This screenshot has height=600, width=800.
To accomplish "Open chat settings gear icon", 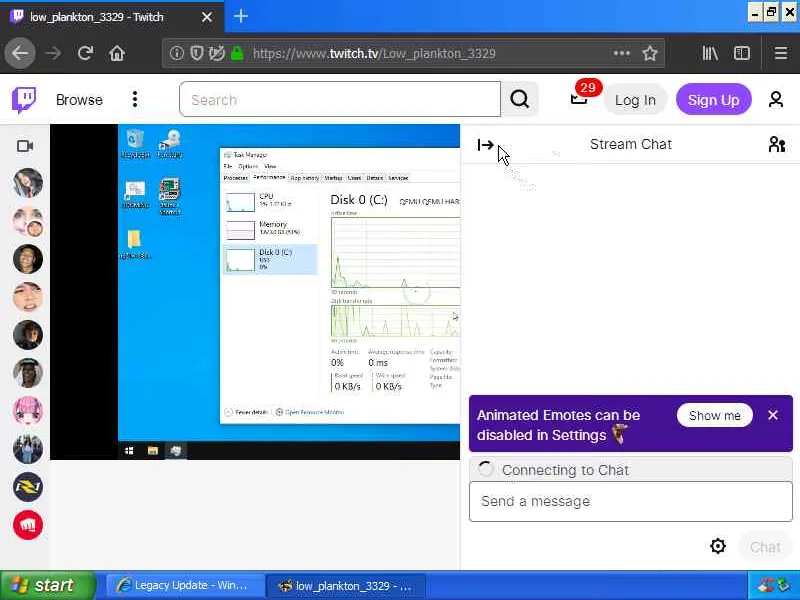I will point(717,546).
